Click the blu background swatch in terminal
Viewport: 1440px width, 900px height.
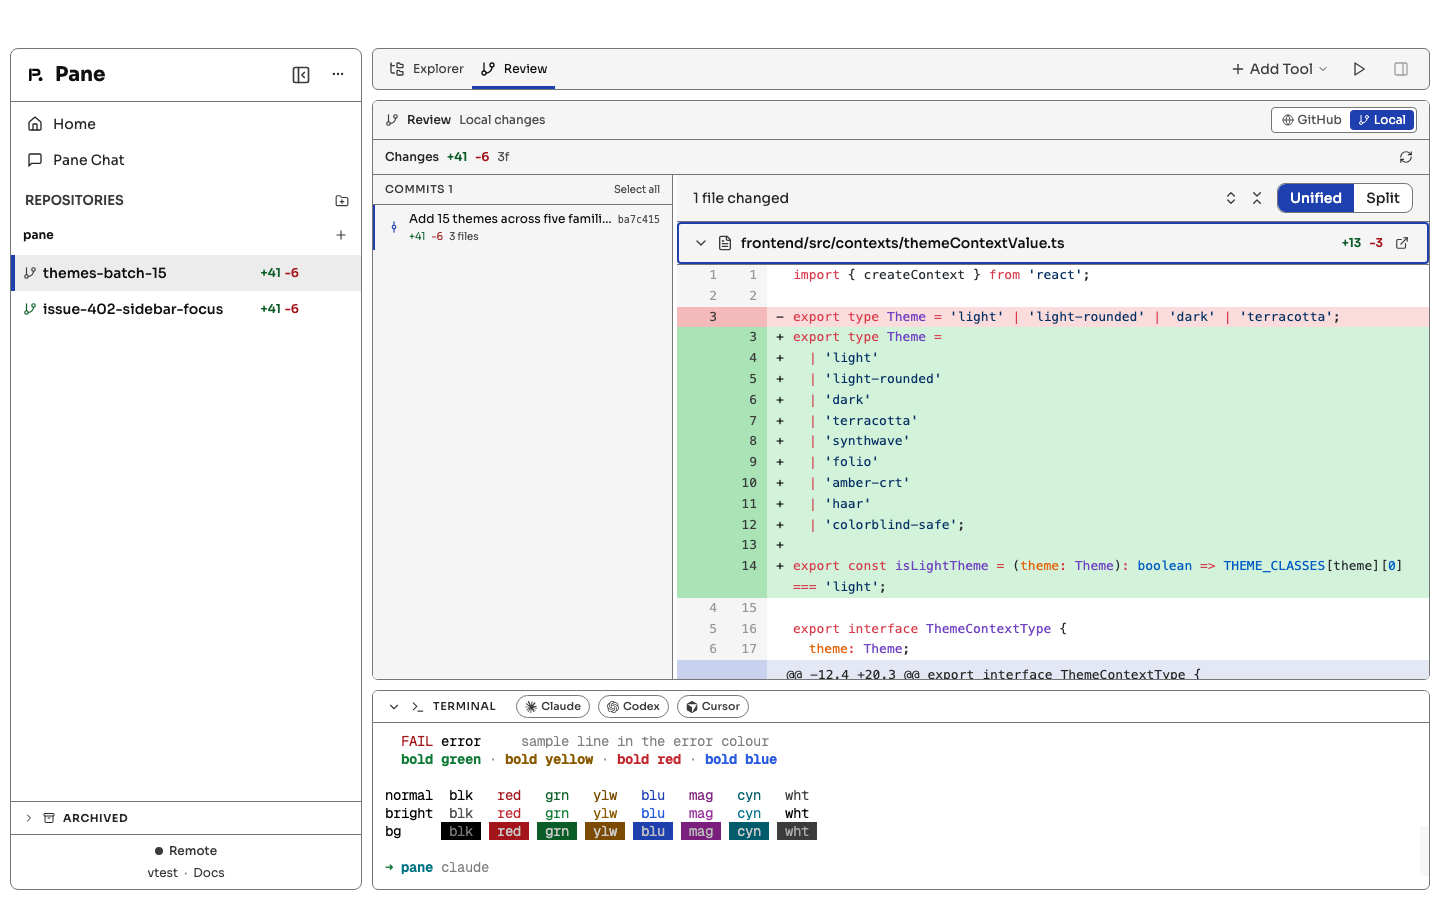pyautogui.click(x=653, y=832)
